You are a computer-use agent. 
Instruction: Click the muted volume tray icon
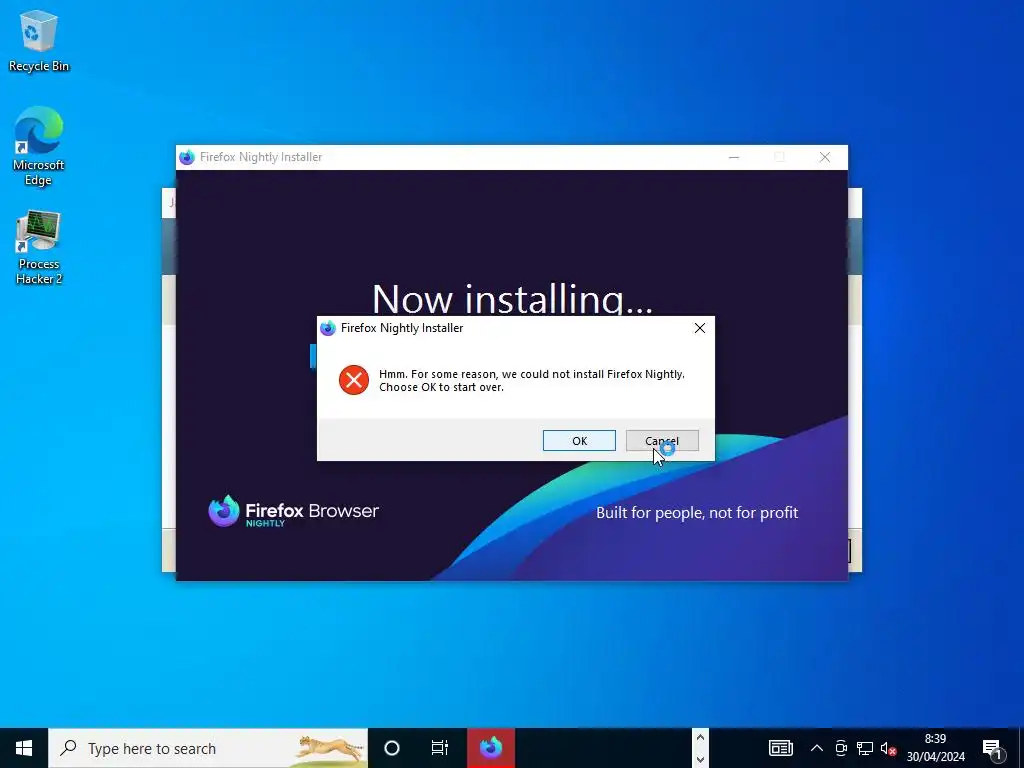click(x=888, y=748)
